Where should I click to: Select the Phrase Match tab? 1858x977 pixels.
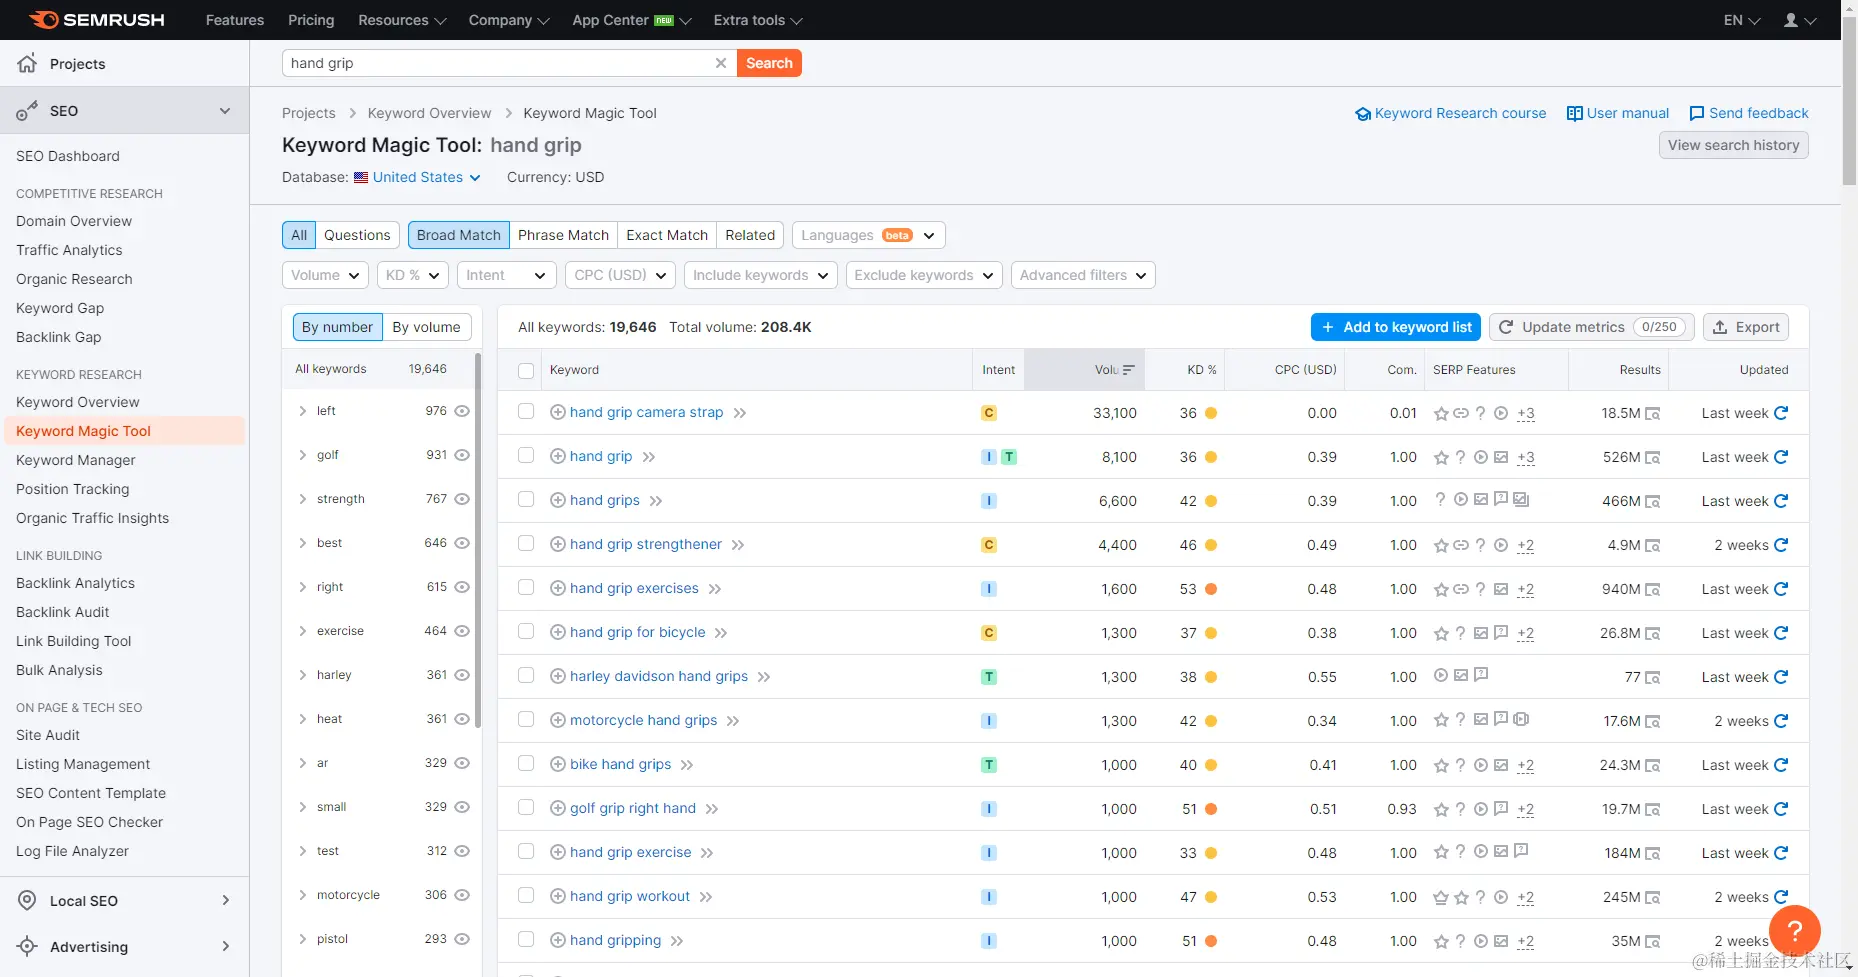tap(563, 235)
